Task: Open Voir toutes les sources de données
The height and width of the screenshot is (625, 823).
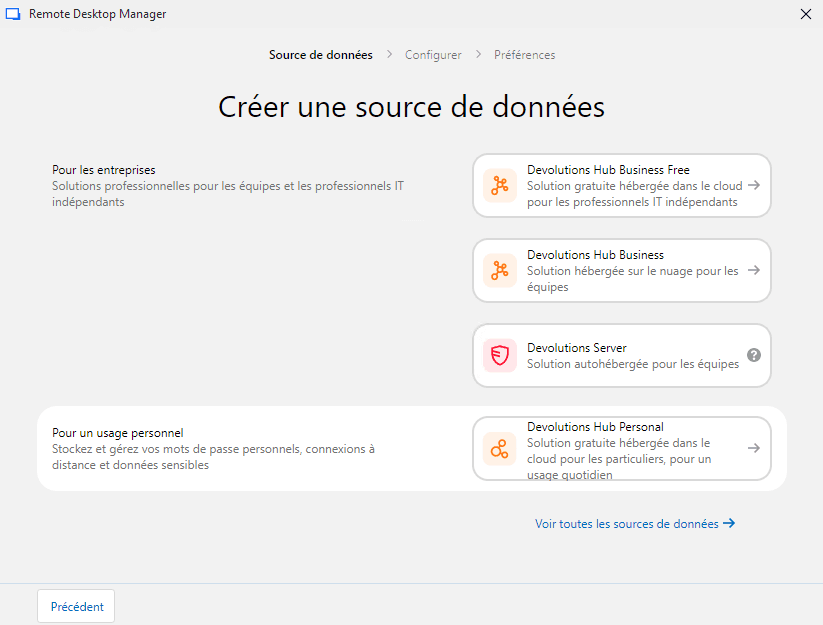Action: [625, 523]
